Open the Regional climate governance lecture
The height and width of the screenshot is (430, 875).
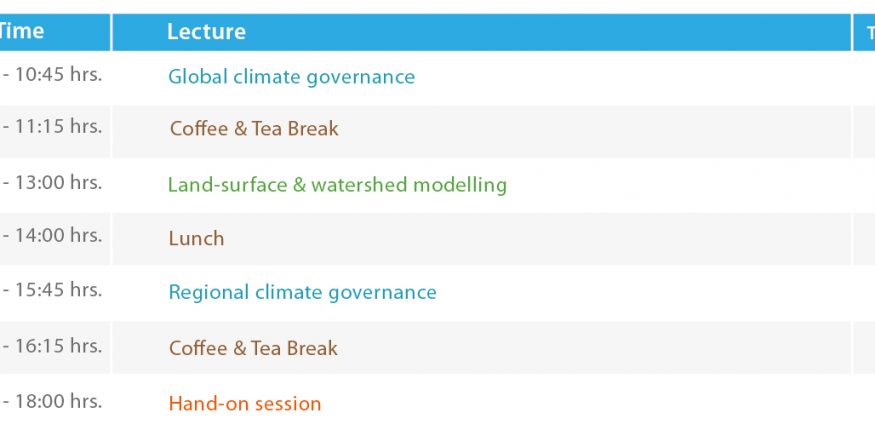(x=302, y=292)
